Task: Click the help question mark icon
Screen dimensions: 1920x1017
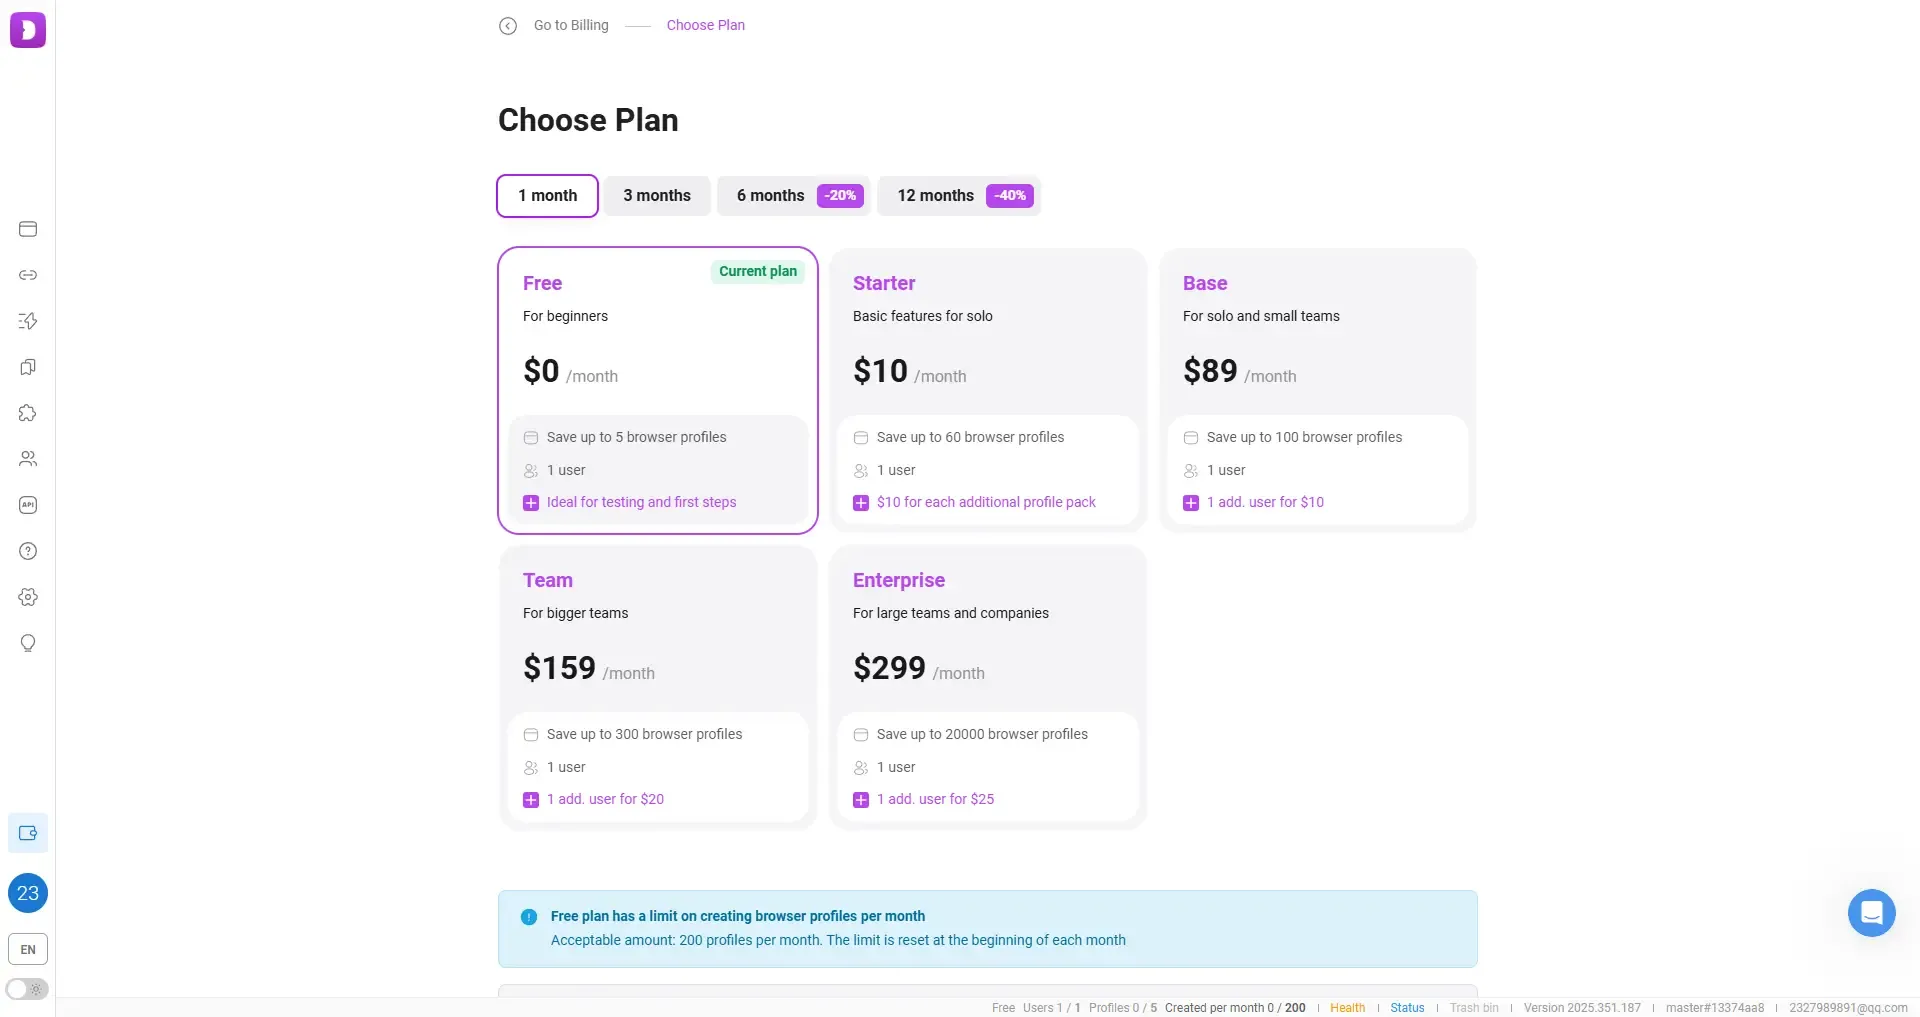Action: [x=27, y=551]
